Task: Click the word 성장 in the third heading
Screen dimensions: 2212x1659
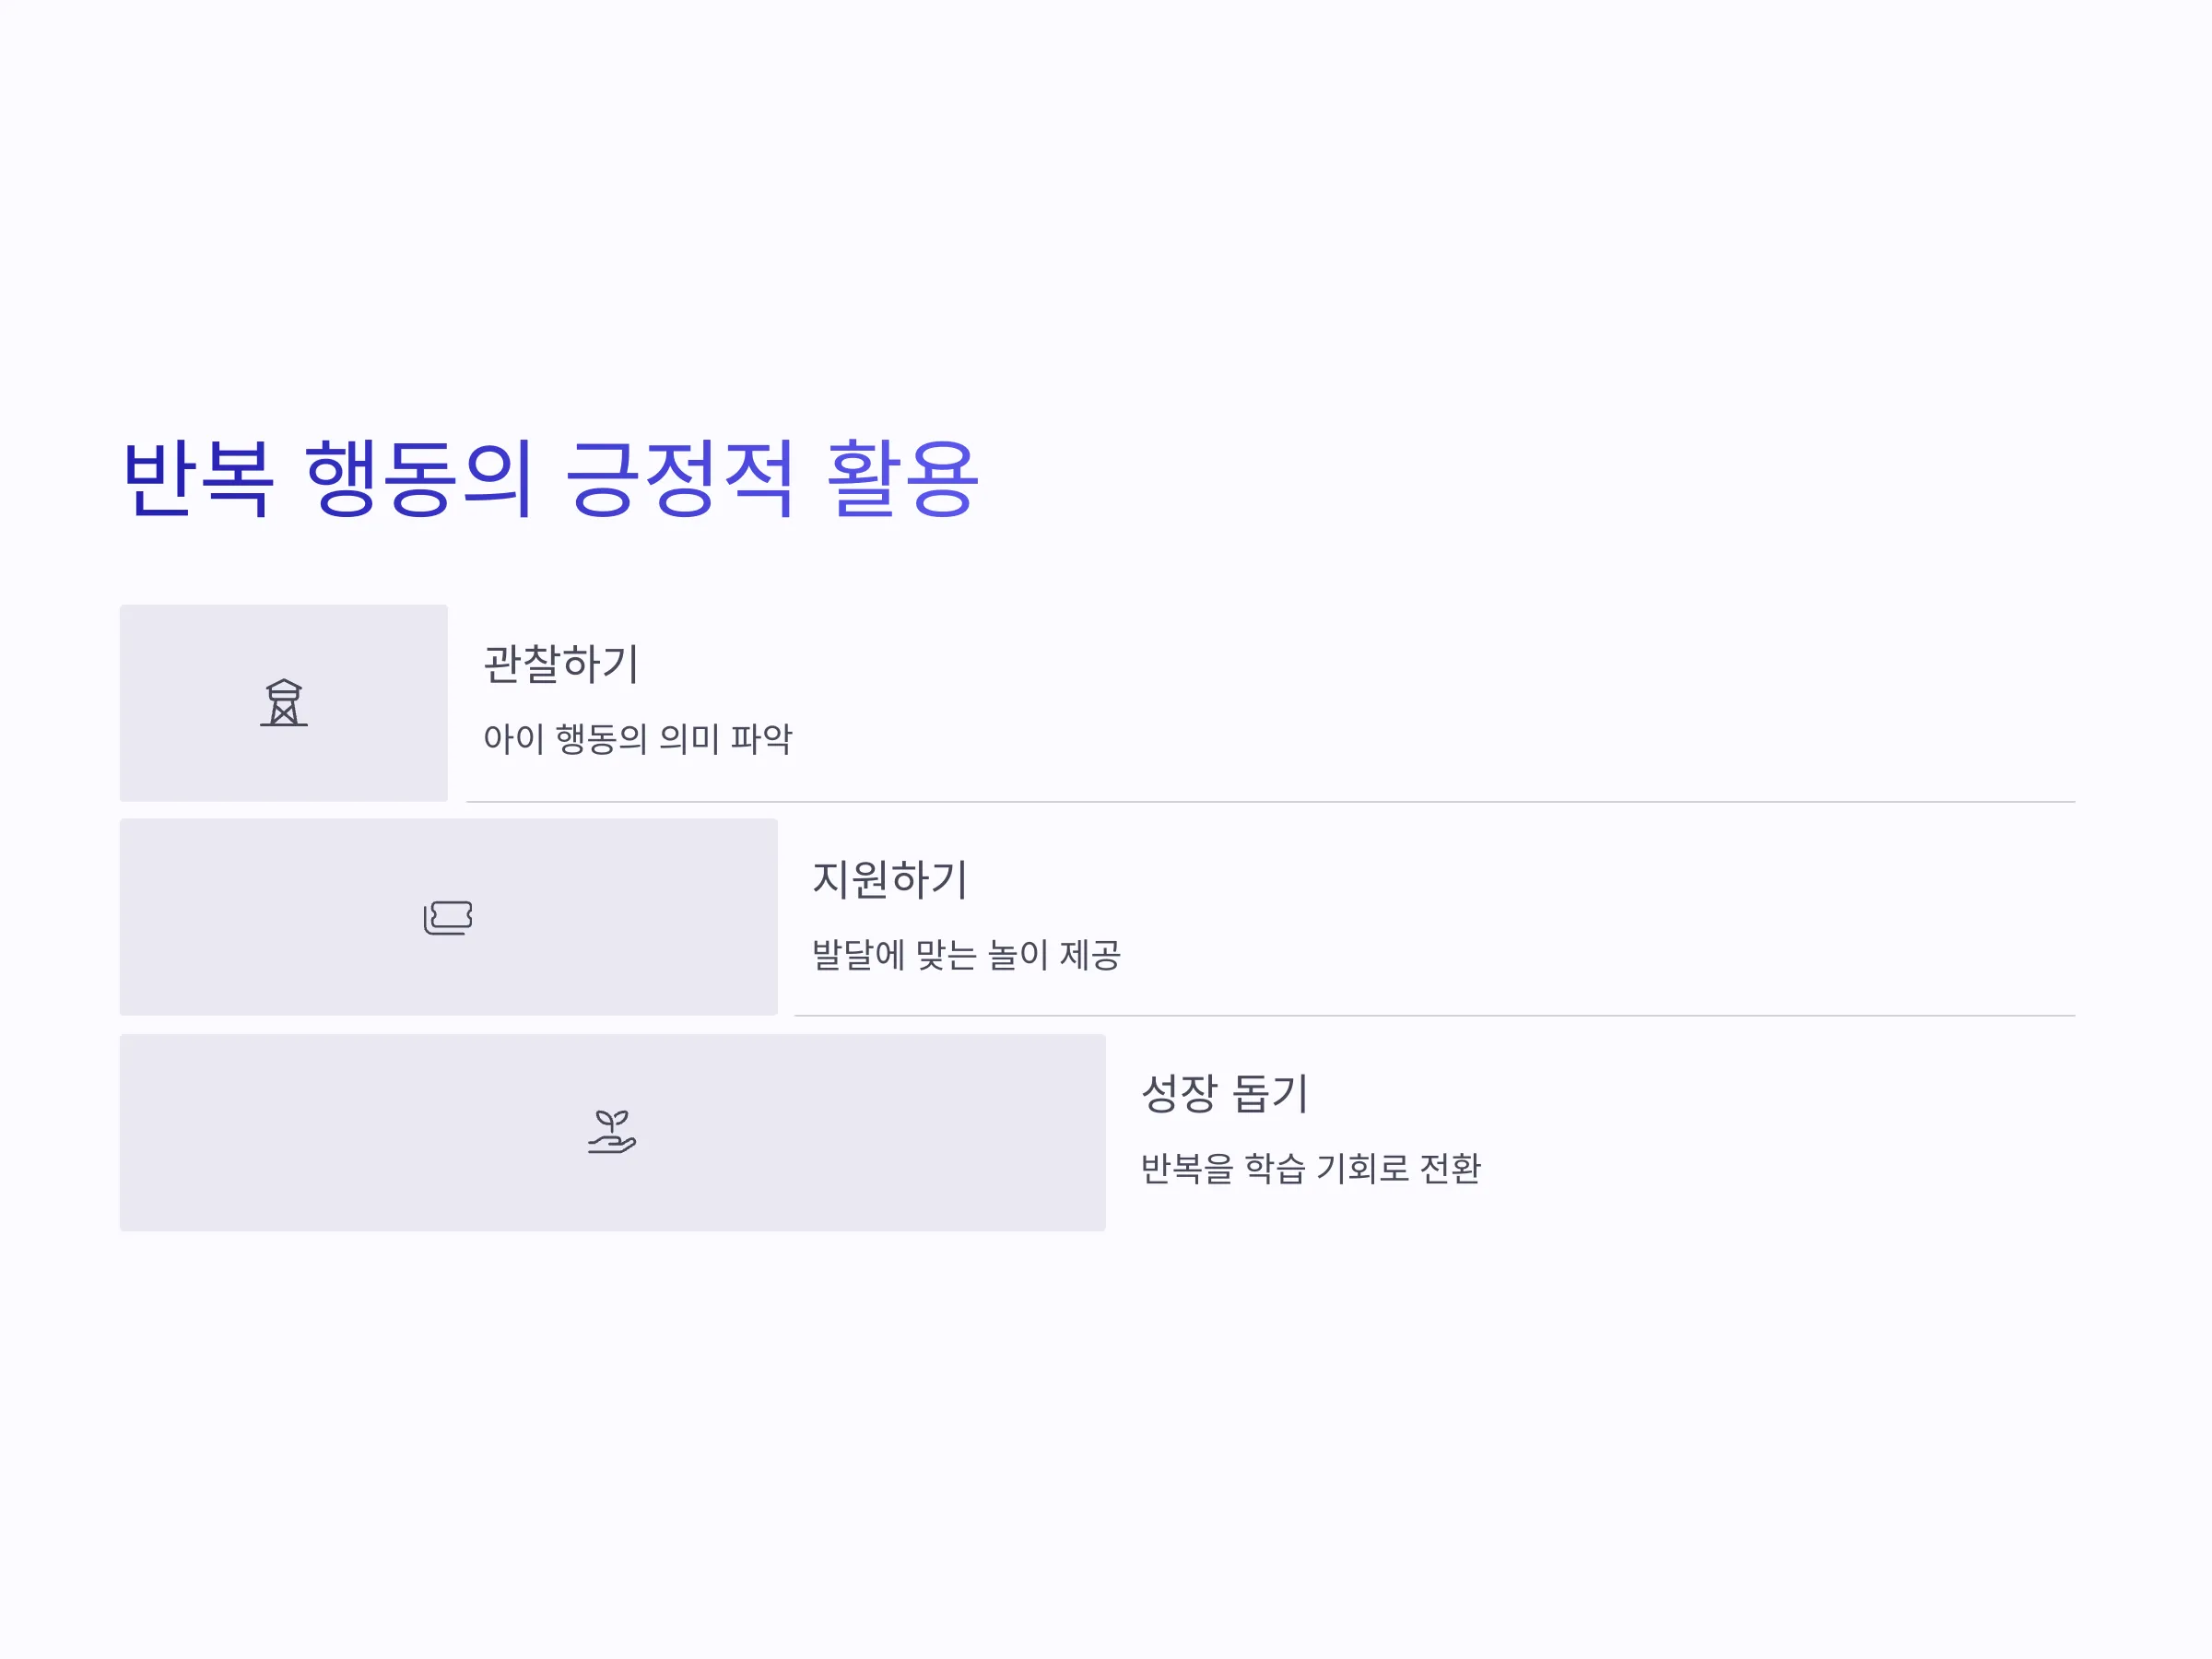Action: coord(1179,1093)
